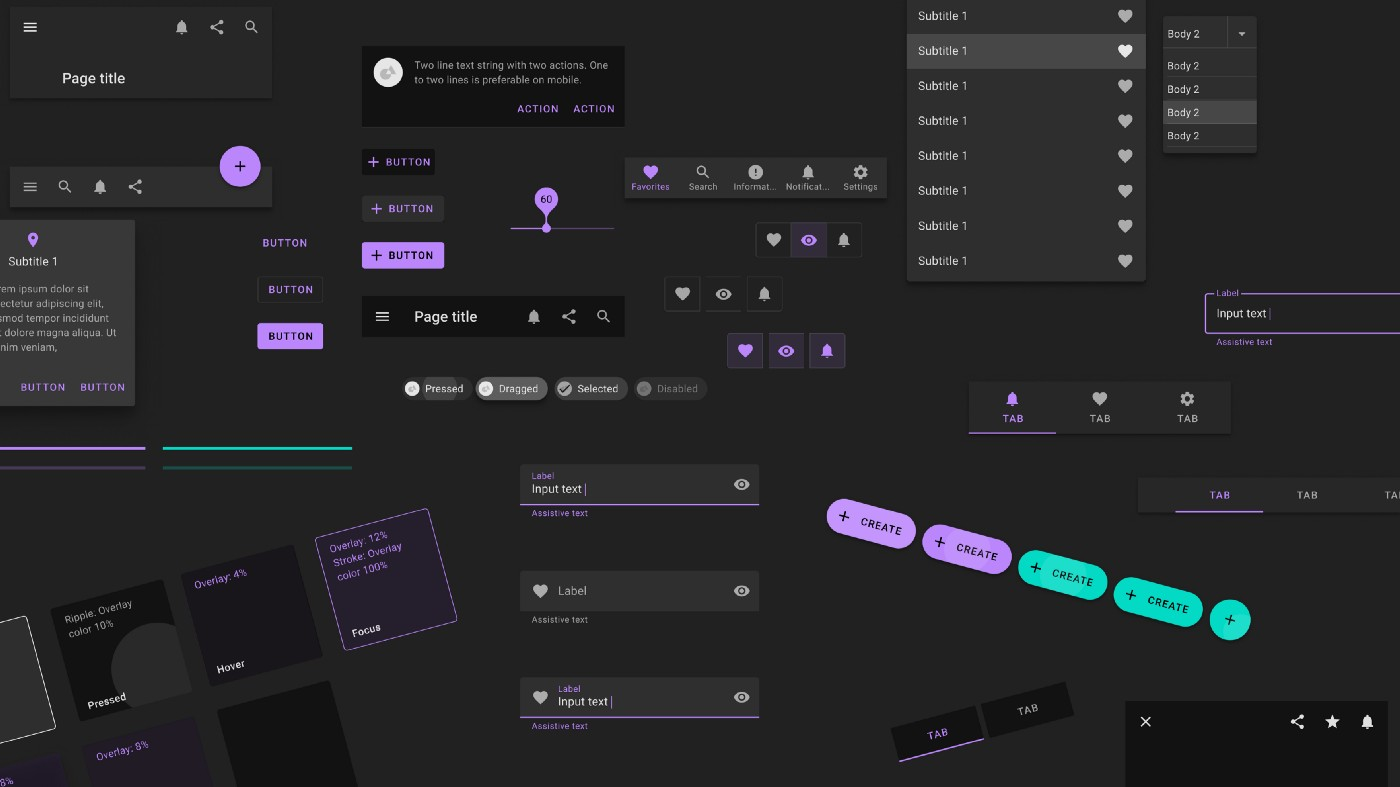The image size is (1400, 787).
Task: Select Favorites in the bottom navigation bar
Action: click(x=650, y=177)
